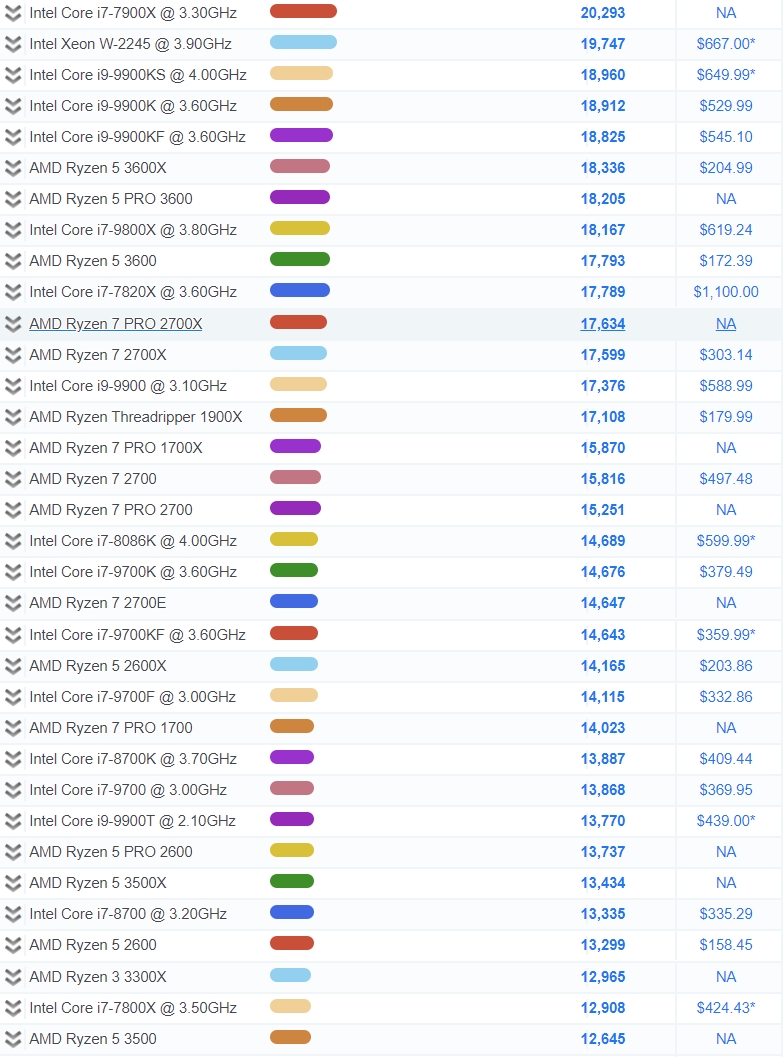Open Intel Core i7-7800X @ 3.50GHz link
The image size is (783, 1057).
point(133,1008)
